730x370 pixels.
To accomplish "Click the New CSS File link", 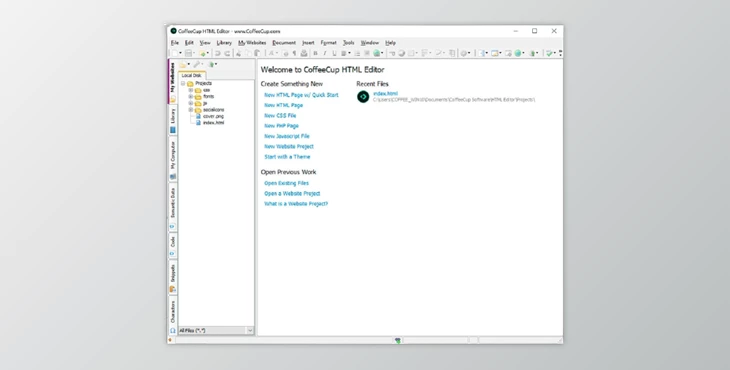I will point(280,115).
